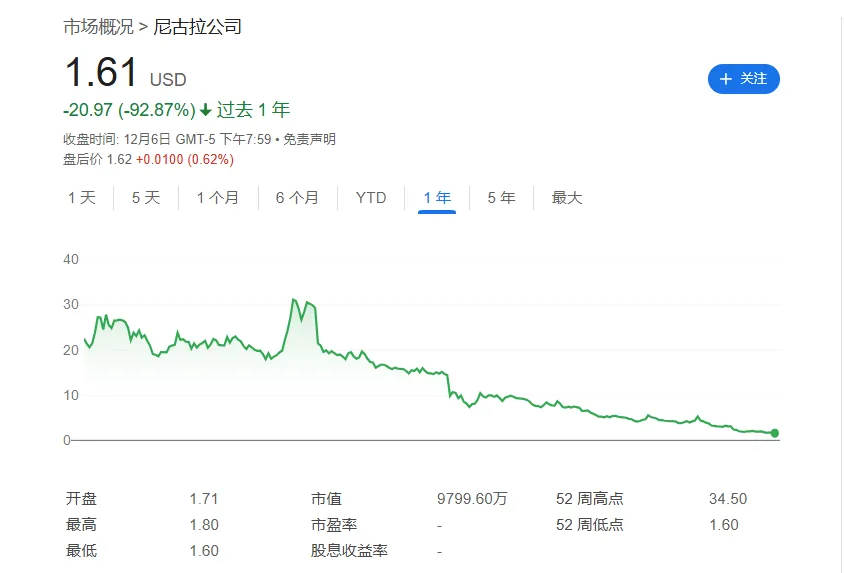This screenshot has height=573, width=845.
Task: Select the 最大 range tab
Action: [x=567, y=197]
